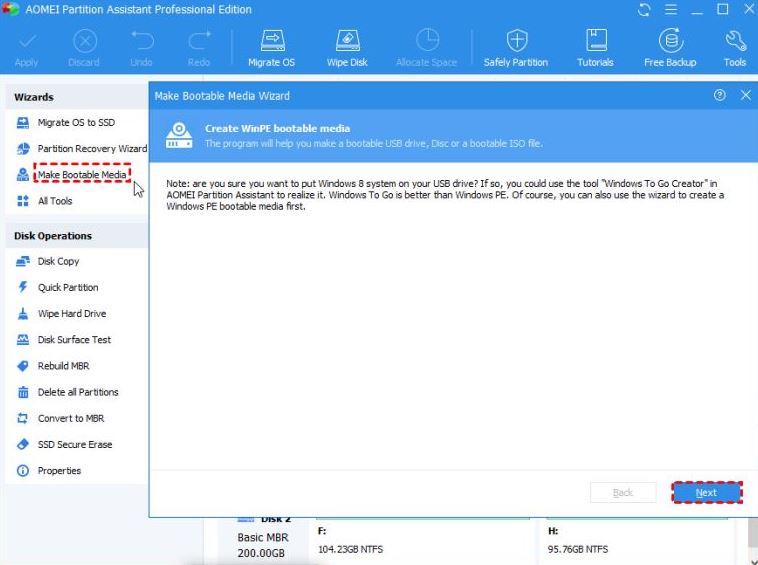The image size is (758, 565).
Task: Click the Back button in wizard
Action: pos(623,493)
